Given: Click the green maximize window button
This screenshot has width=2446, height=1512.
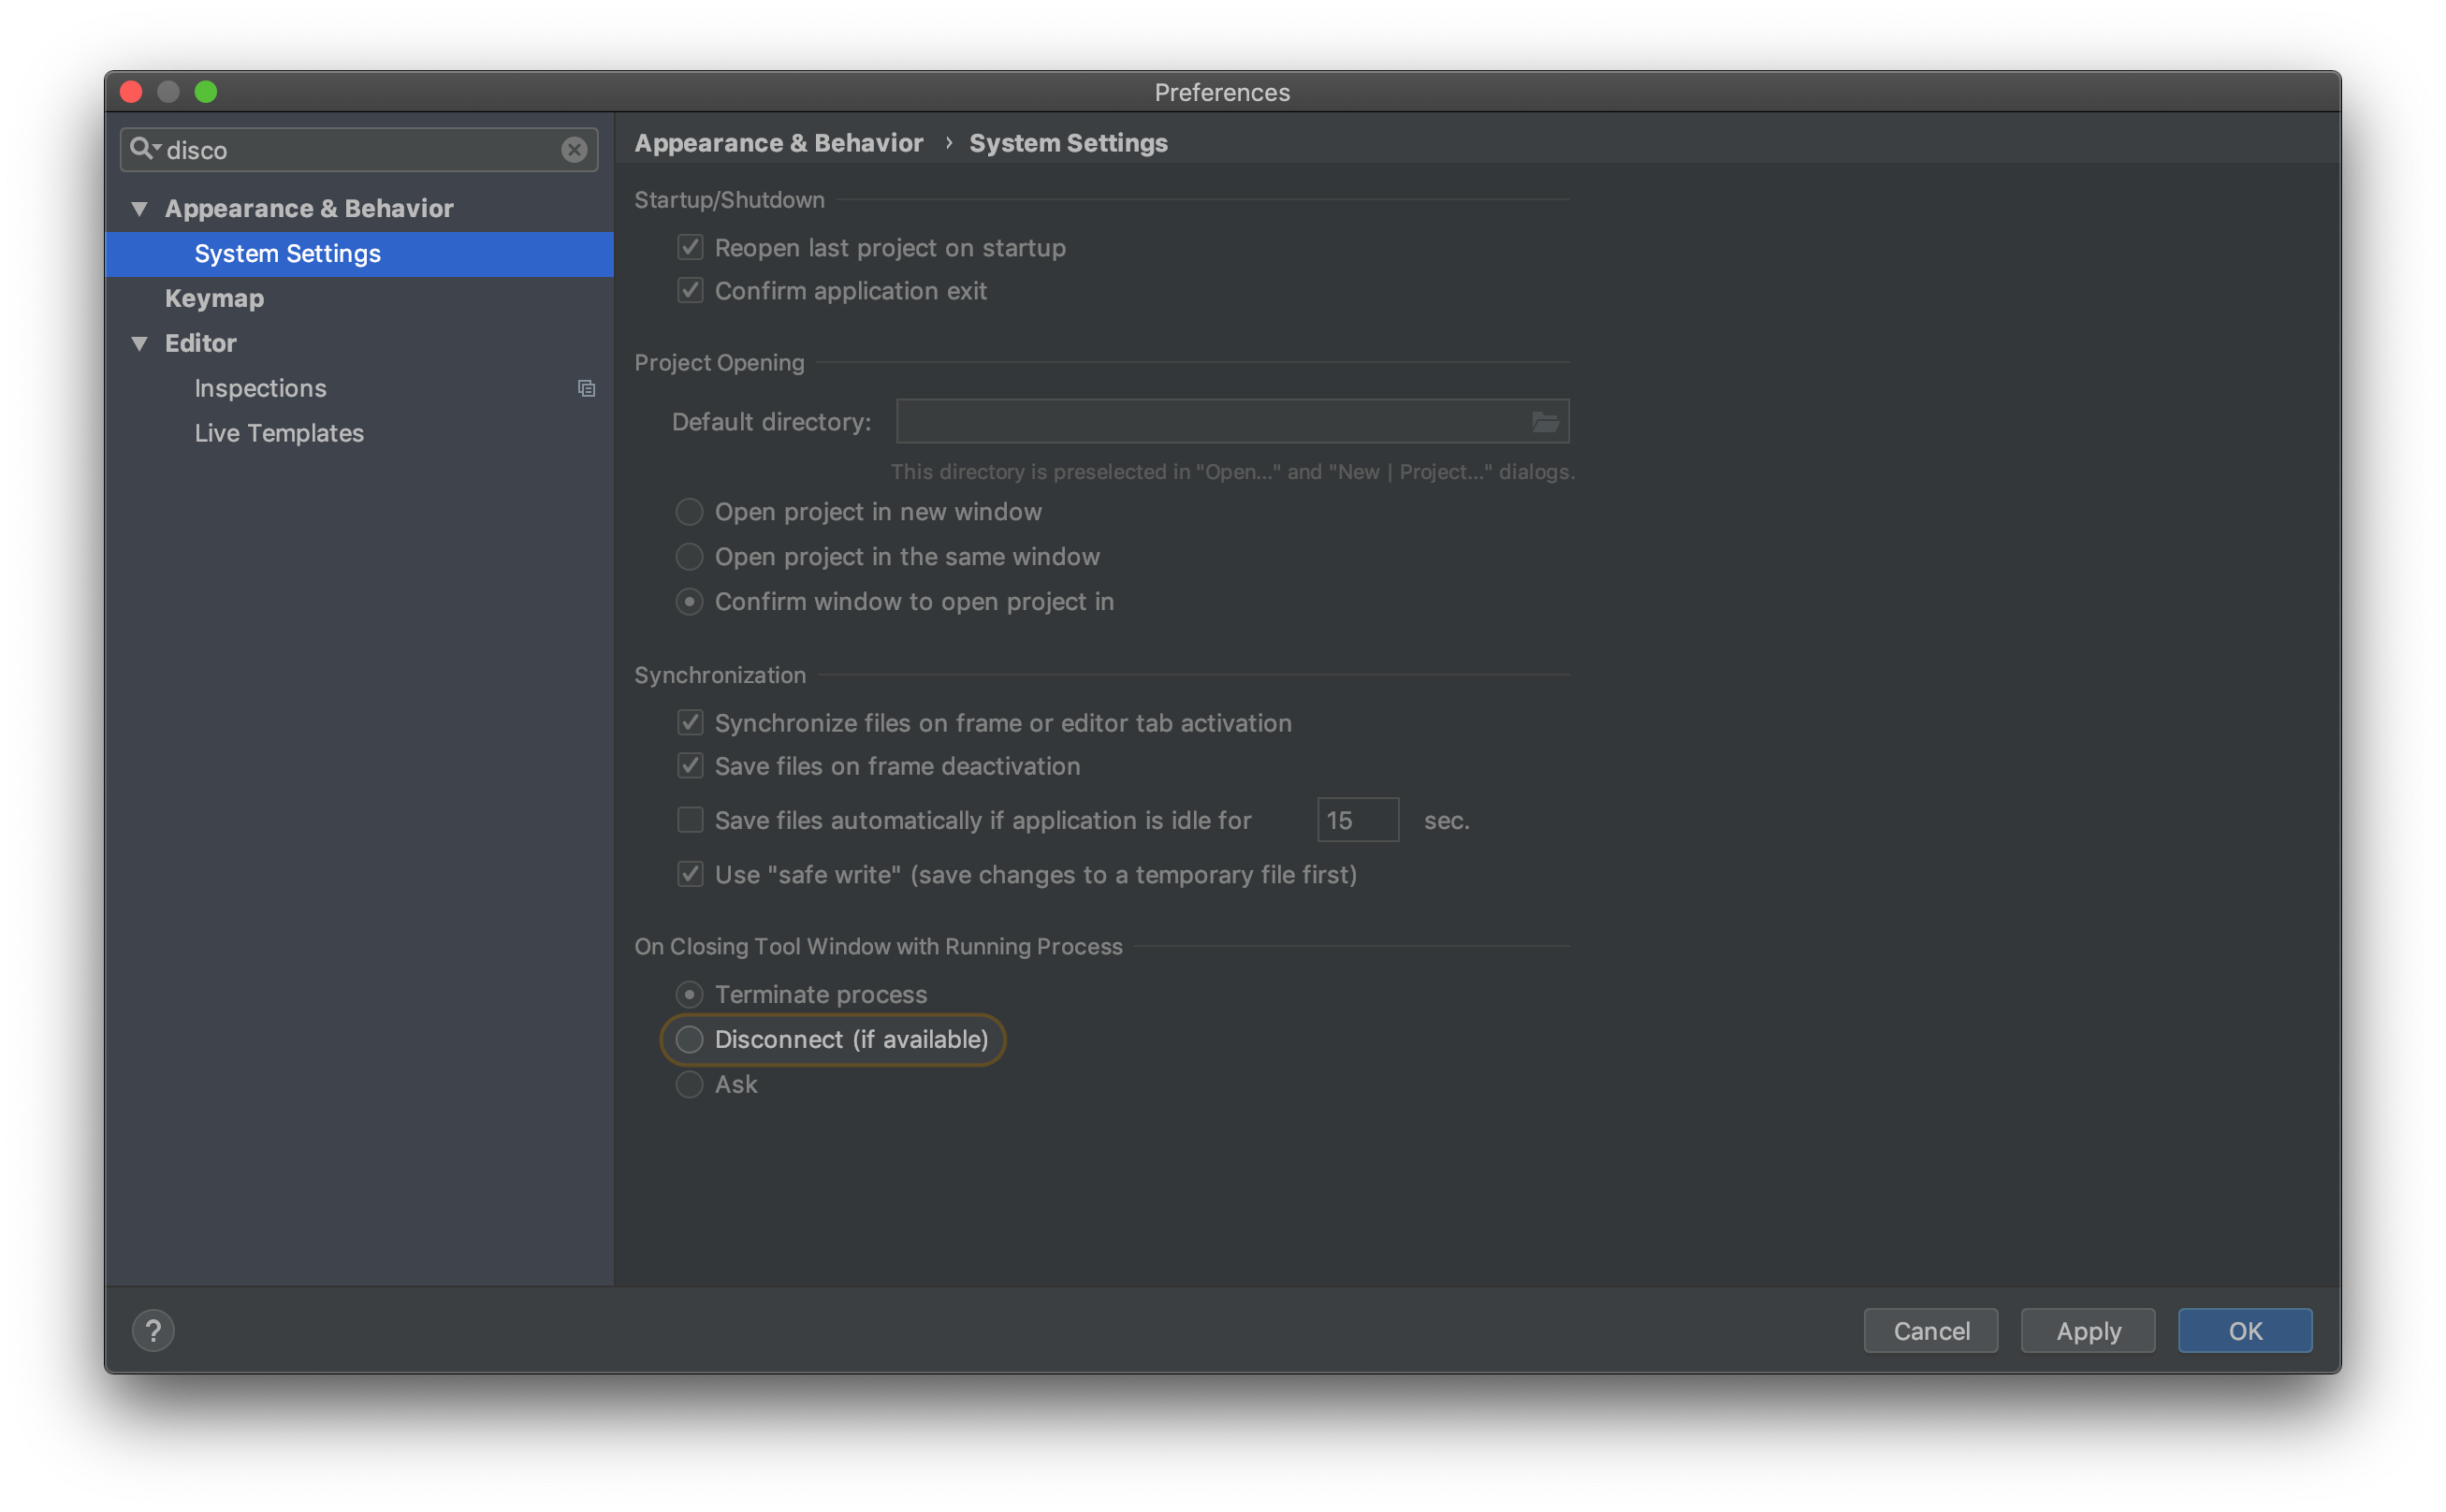Looking at the screenshot, I should [x=206, y=92].
